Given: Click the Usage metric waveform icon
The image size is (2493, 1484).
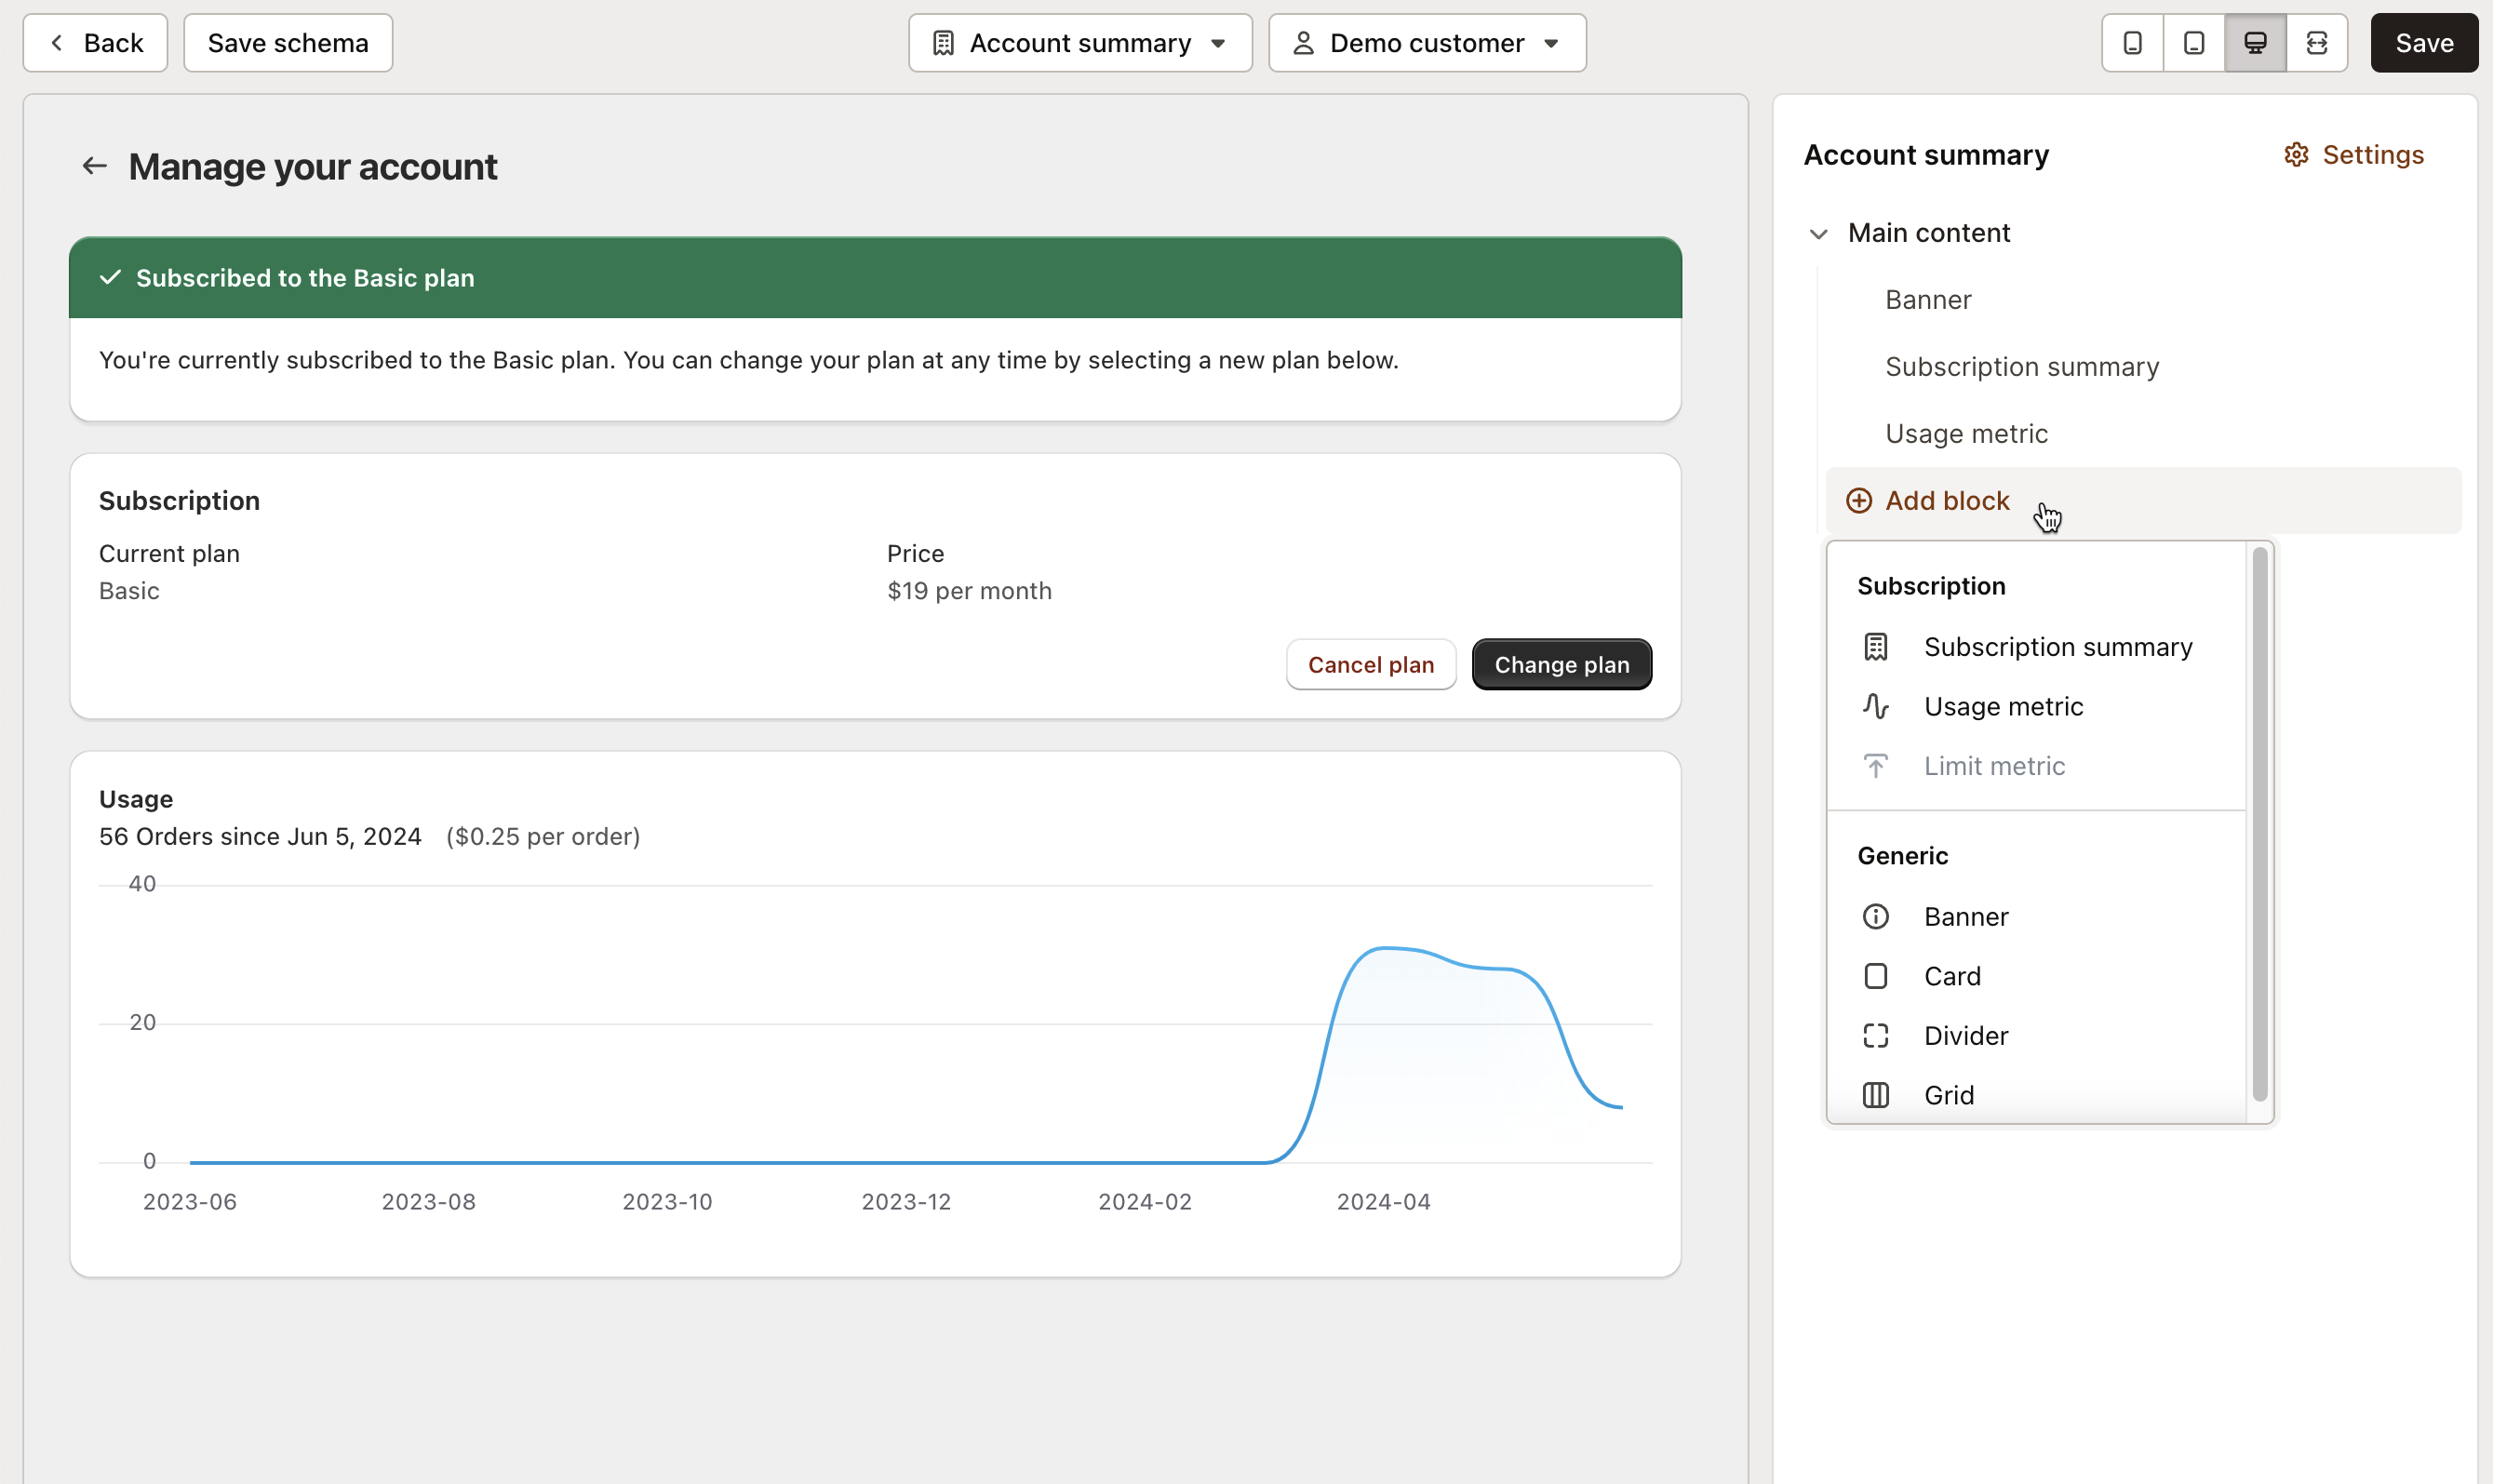Looking at the screenshot, I should (1875, 706).
